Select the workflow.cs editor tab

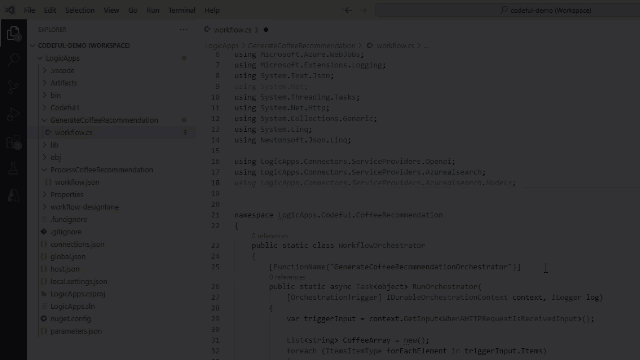[236, 30]
